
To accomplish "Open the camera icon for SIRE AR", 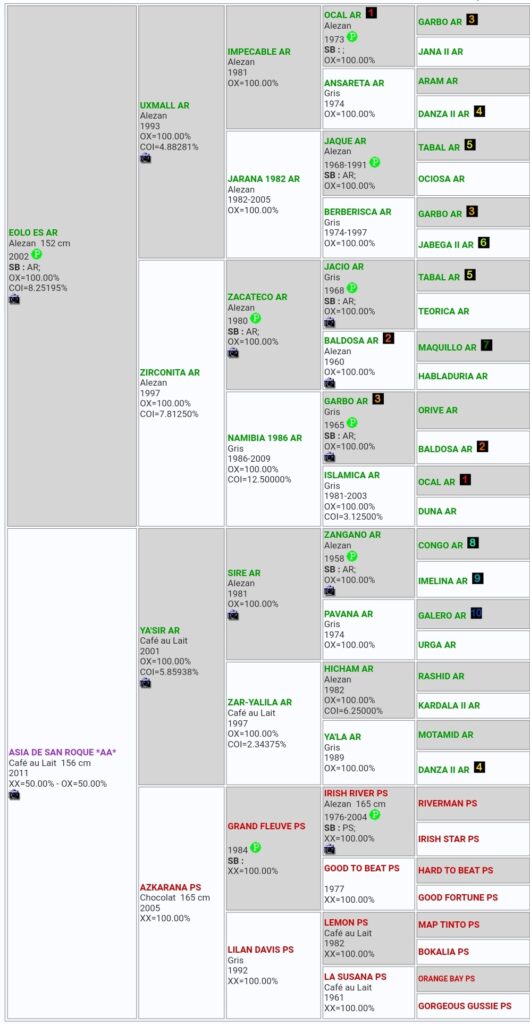I will click(233, 615).
